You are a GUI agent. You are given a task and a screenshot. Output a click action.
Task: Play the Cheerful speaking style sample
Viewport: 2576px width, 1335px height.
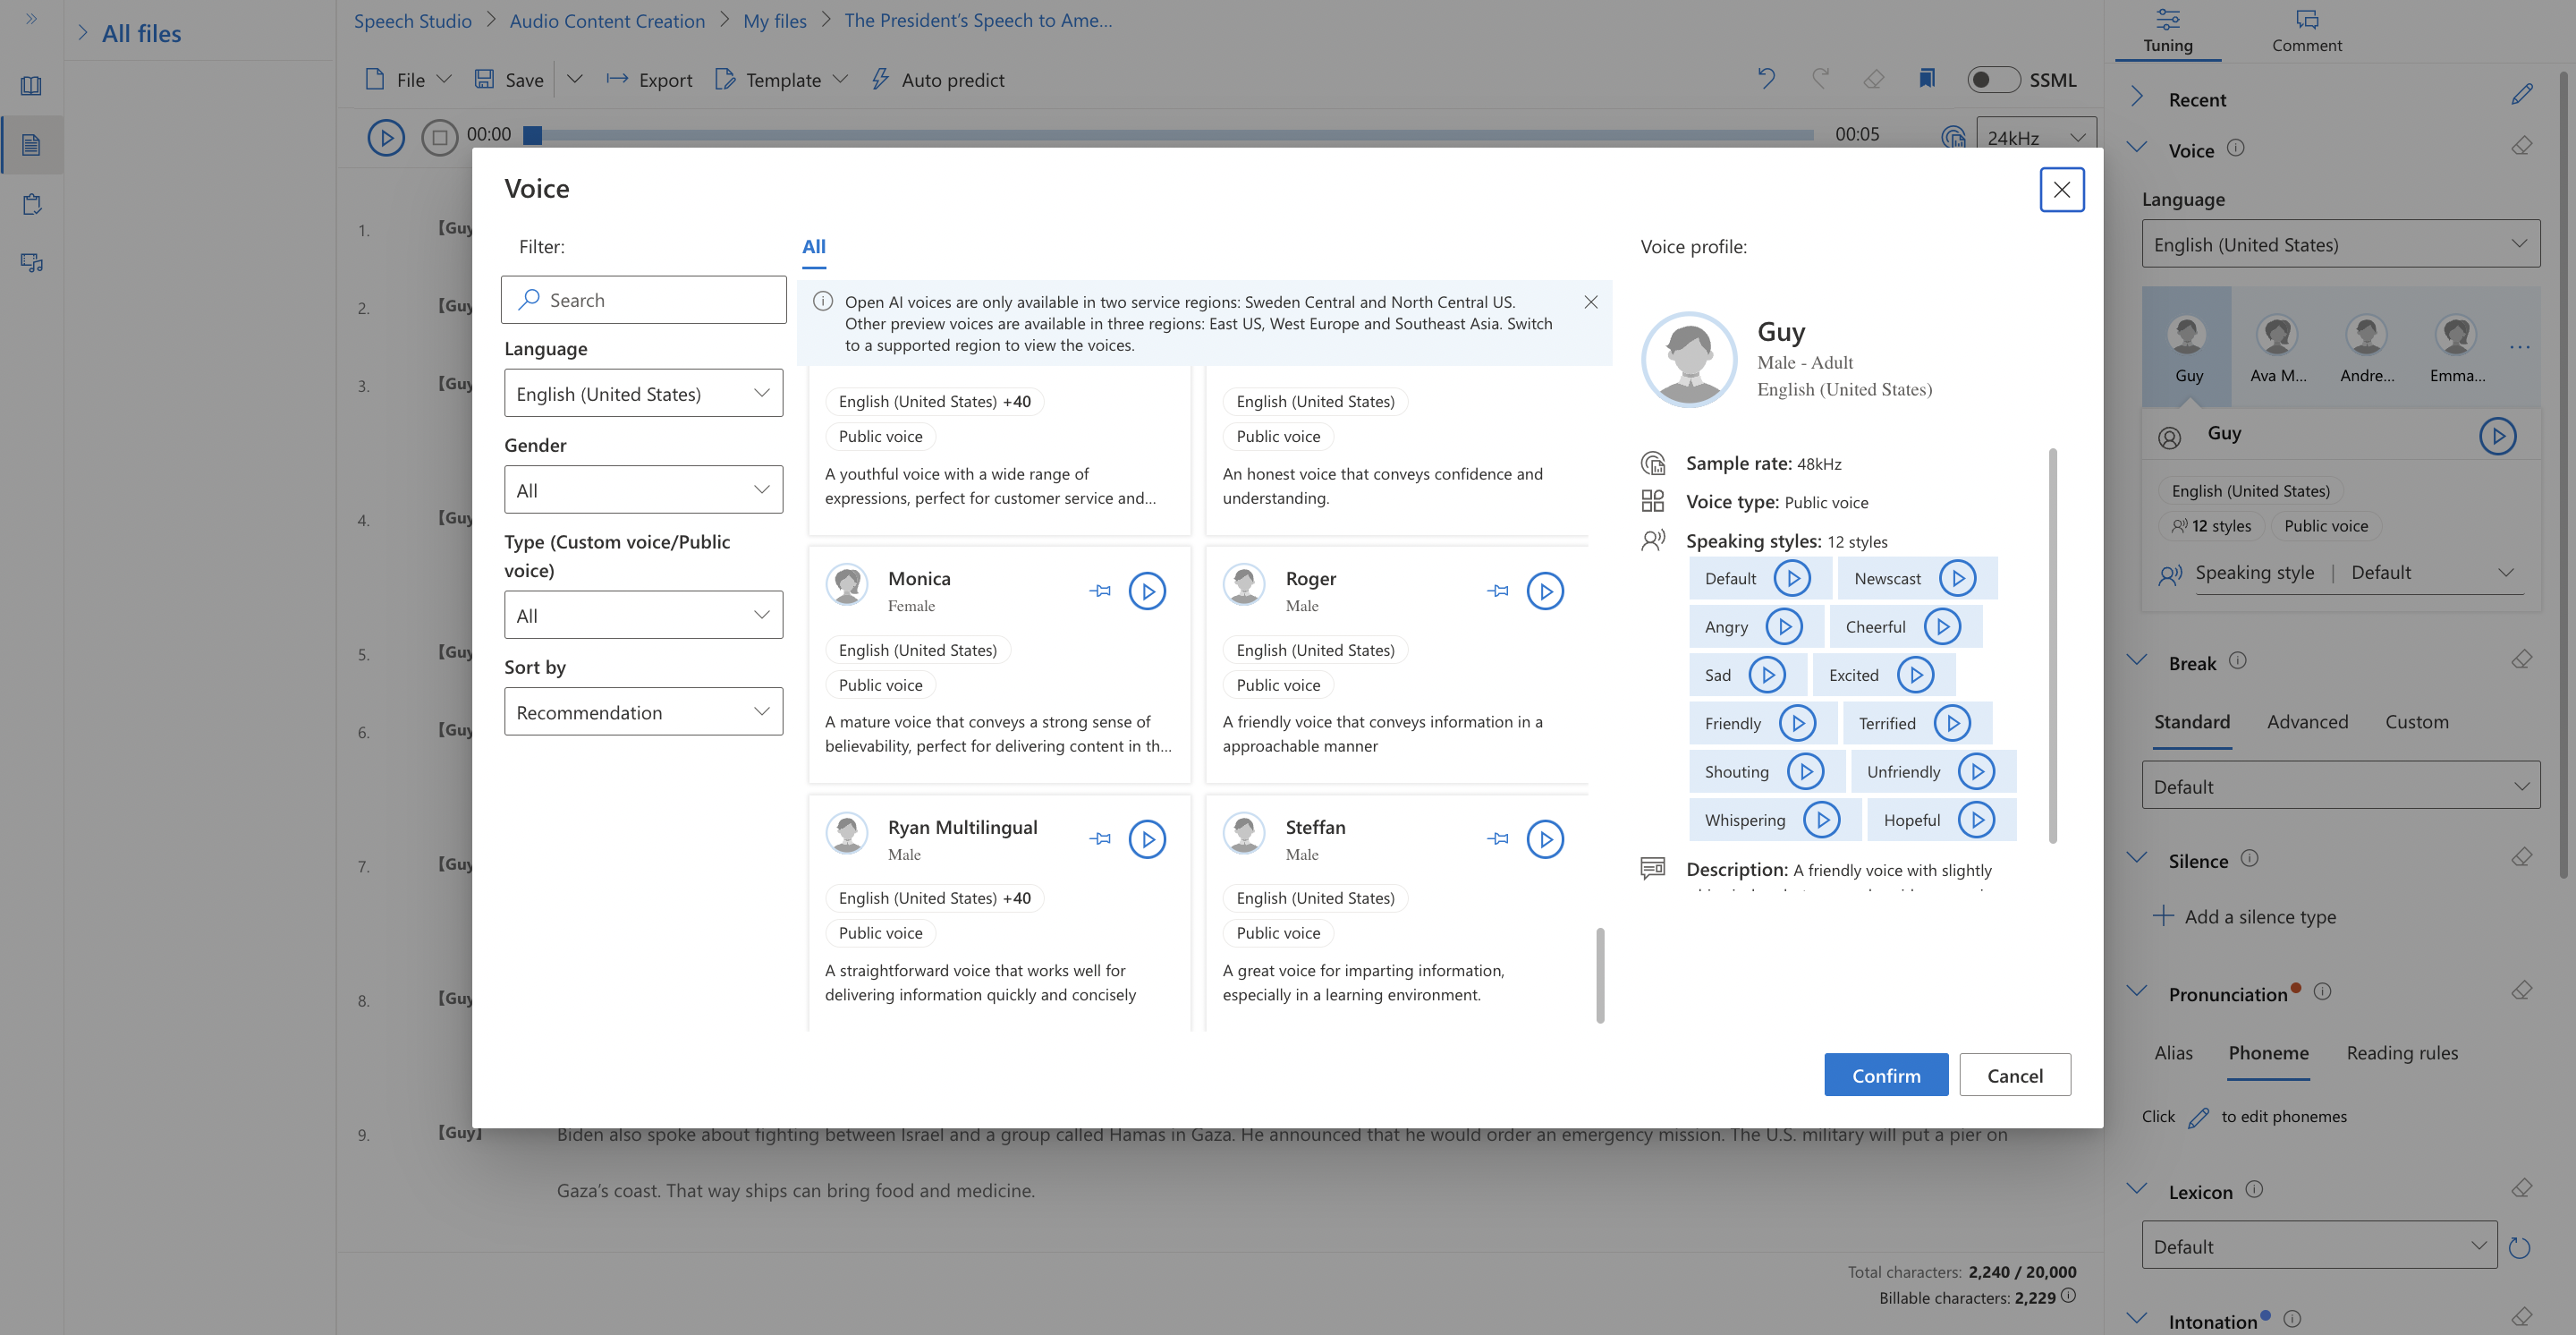[1942, 626]
